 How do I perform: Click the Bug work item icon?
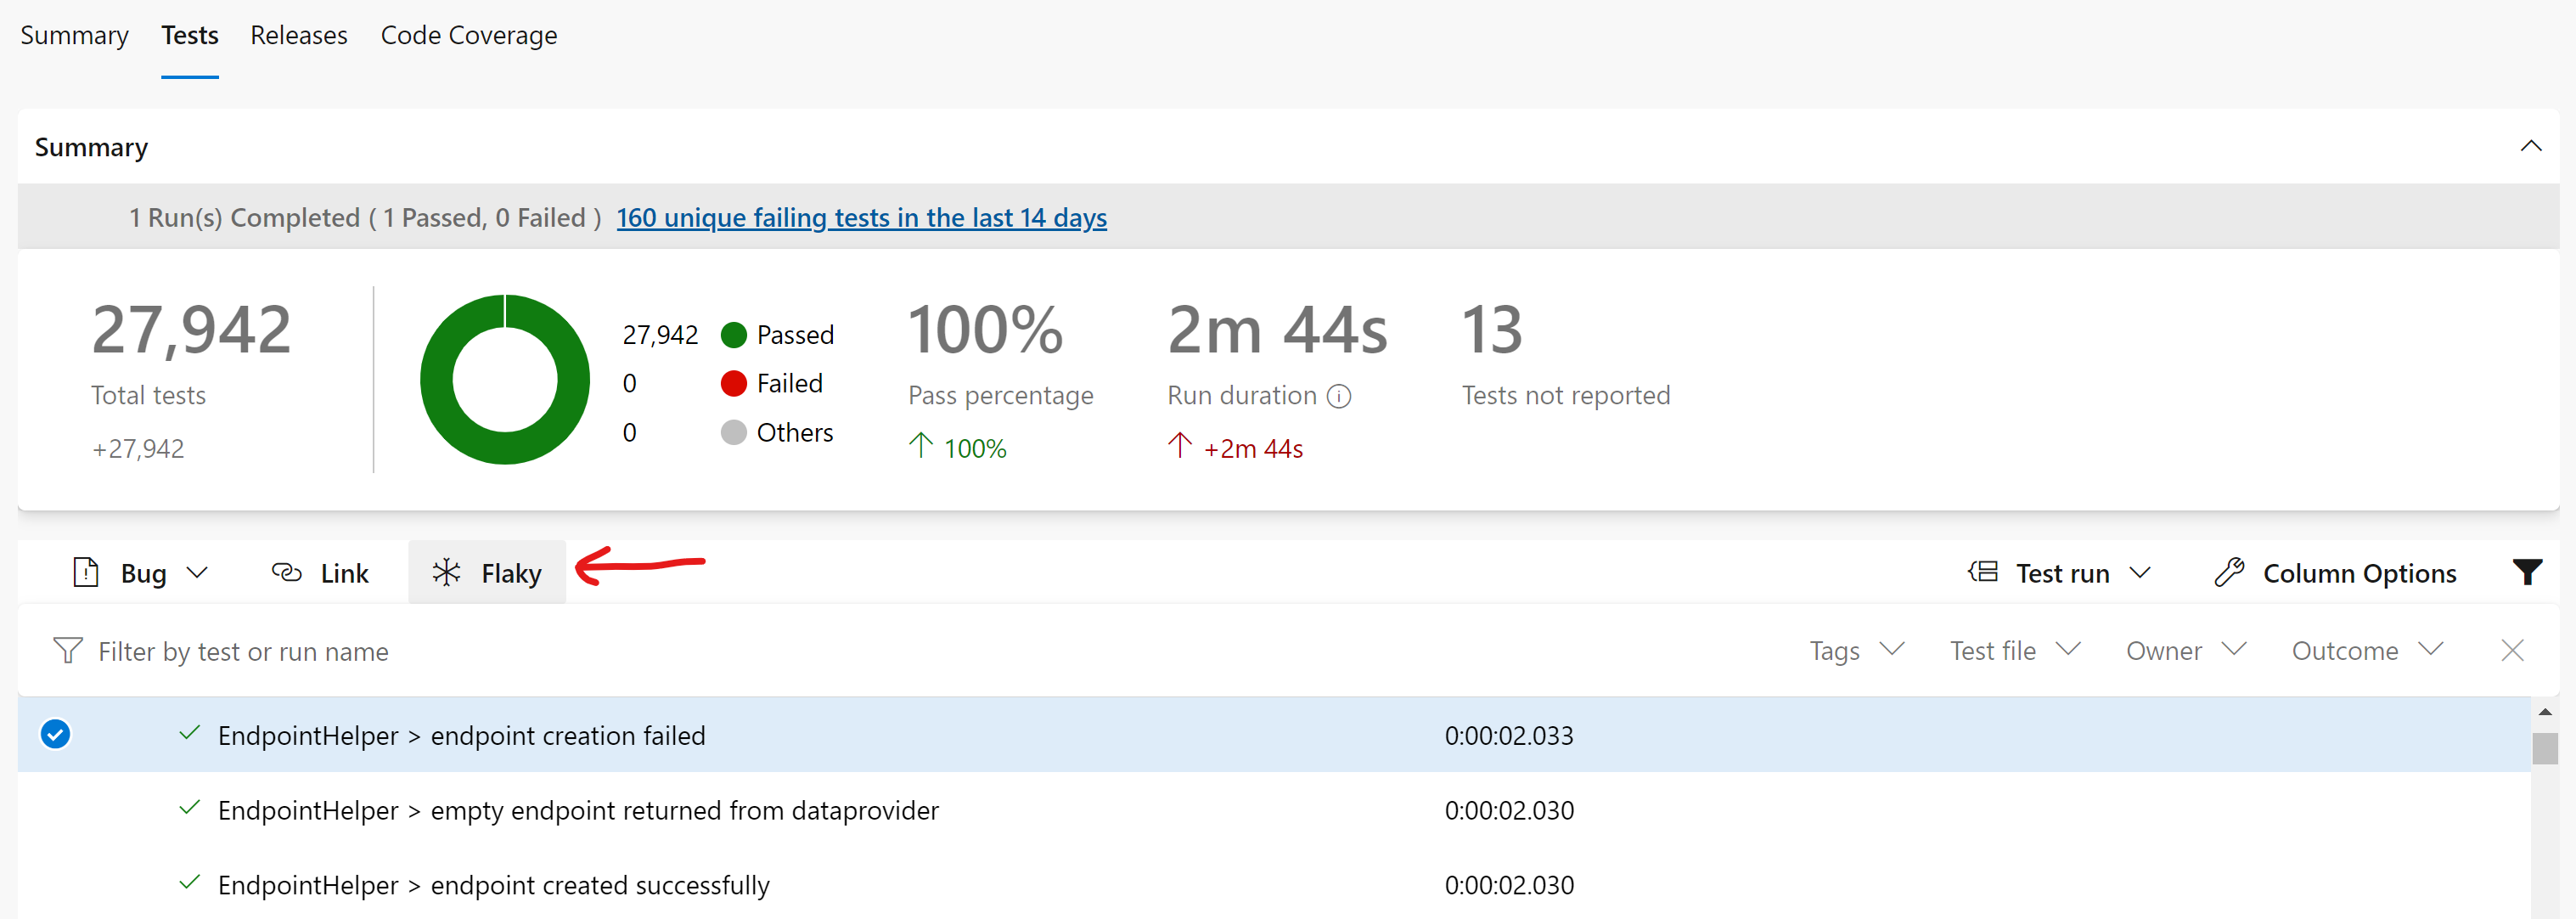(86, 572)
